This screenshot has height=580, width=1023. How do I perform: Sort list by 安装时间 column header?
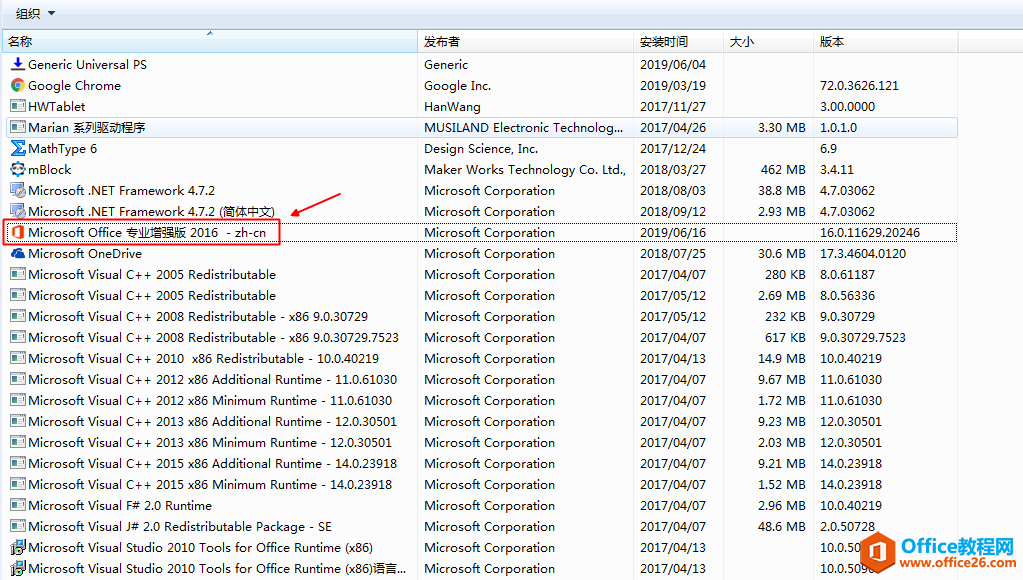664,42
